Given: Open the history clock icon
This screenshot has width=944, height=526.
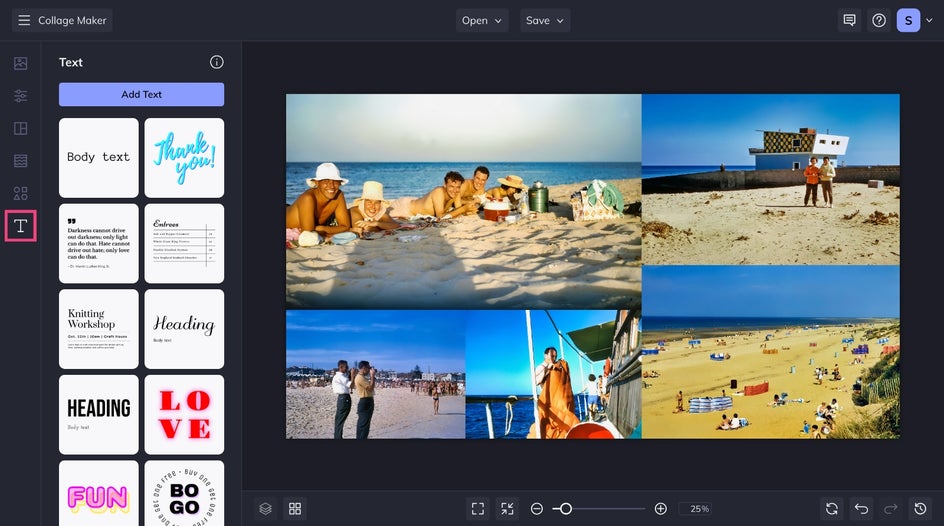Looking at the screenshot, I should [921, 509].
